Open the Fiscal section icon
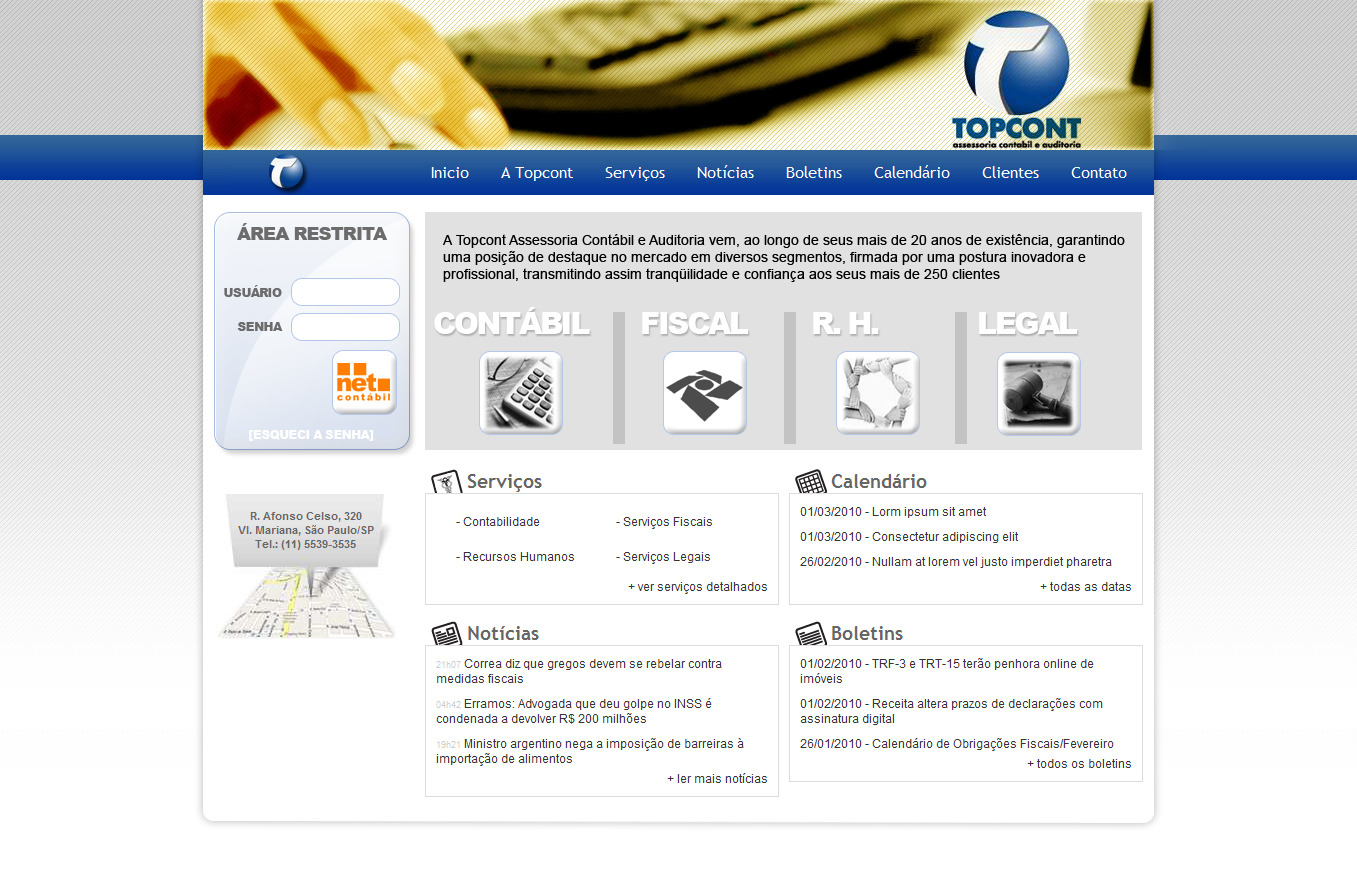This screenshot has height=879, width=1357. pyautogui.click(x=704, y=393)
